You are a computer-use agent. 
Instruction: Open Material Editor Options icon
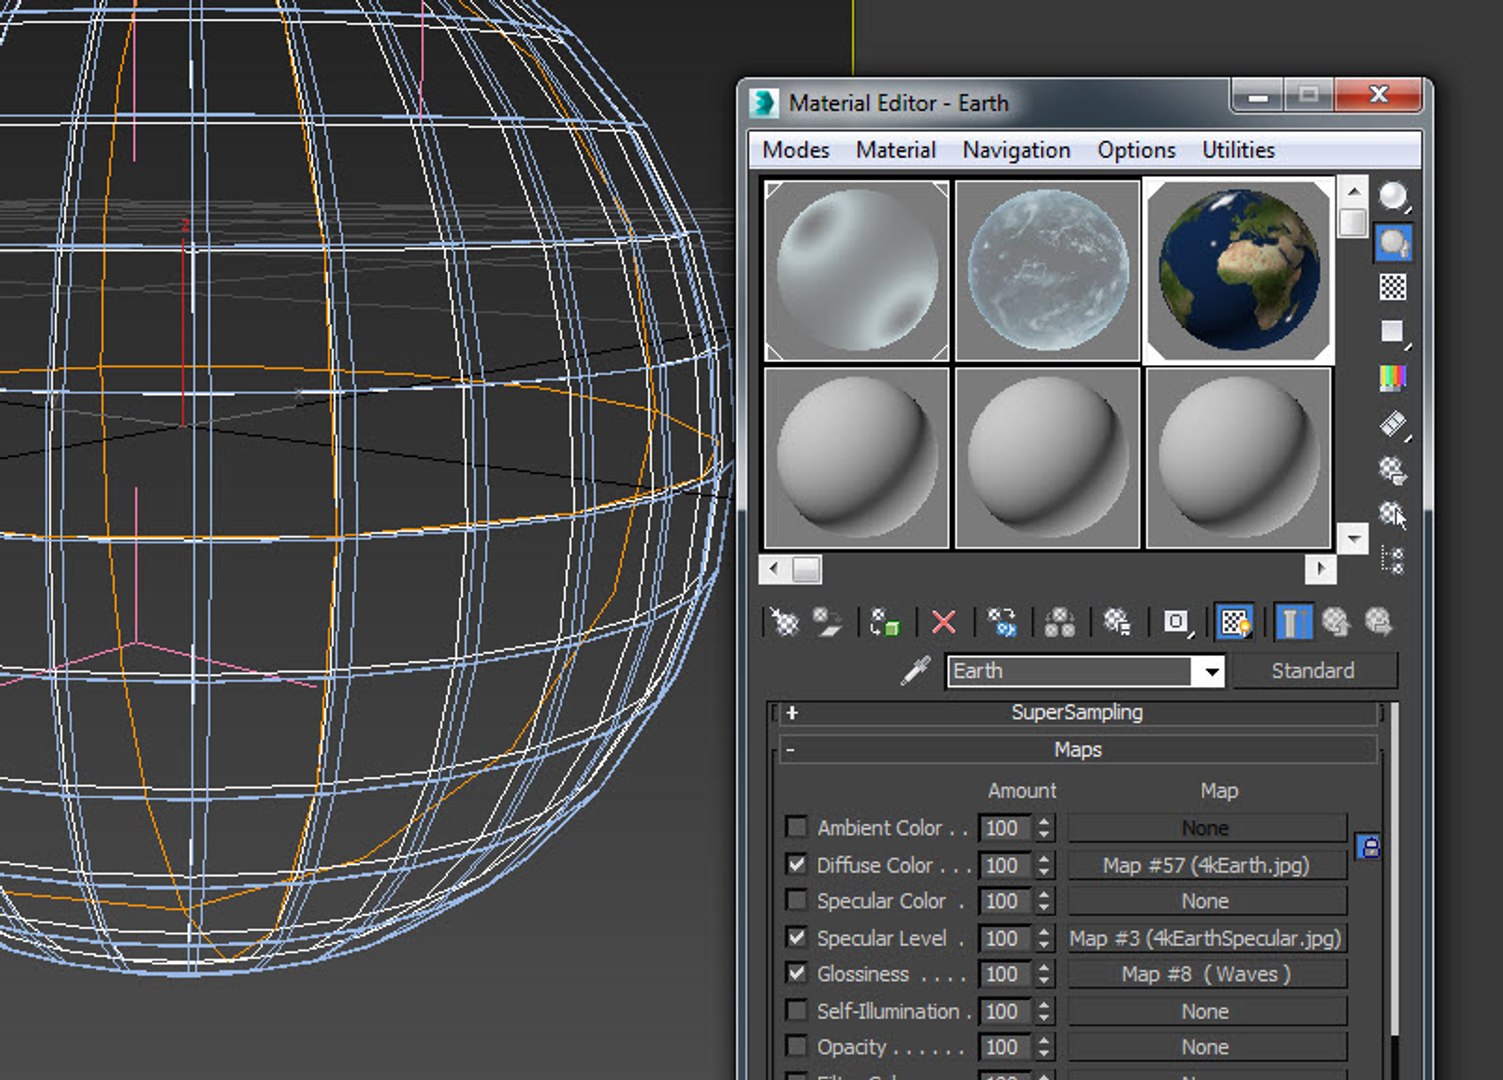point(1393,469)
